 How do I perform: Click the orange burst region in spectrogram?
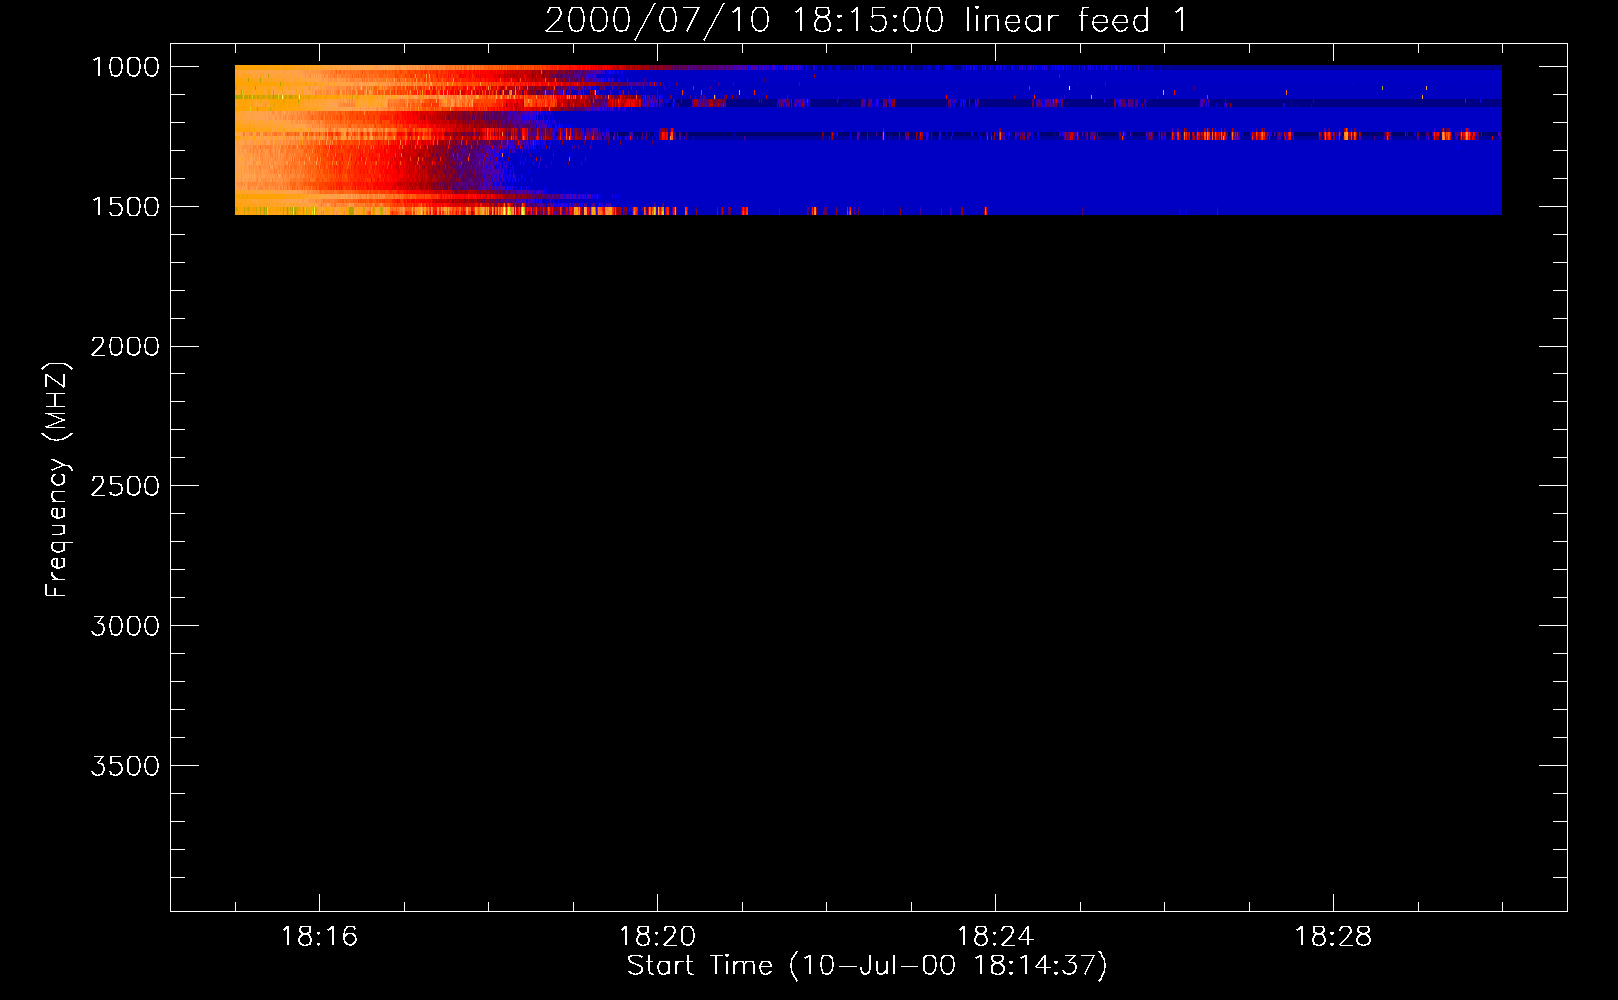click(x=320, y=140)
